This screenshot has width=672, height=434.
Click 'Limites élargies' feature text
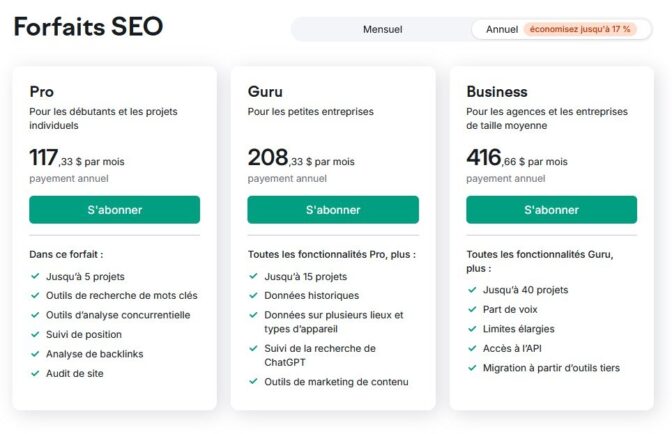(x=519, y=329)
